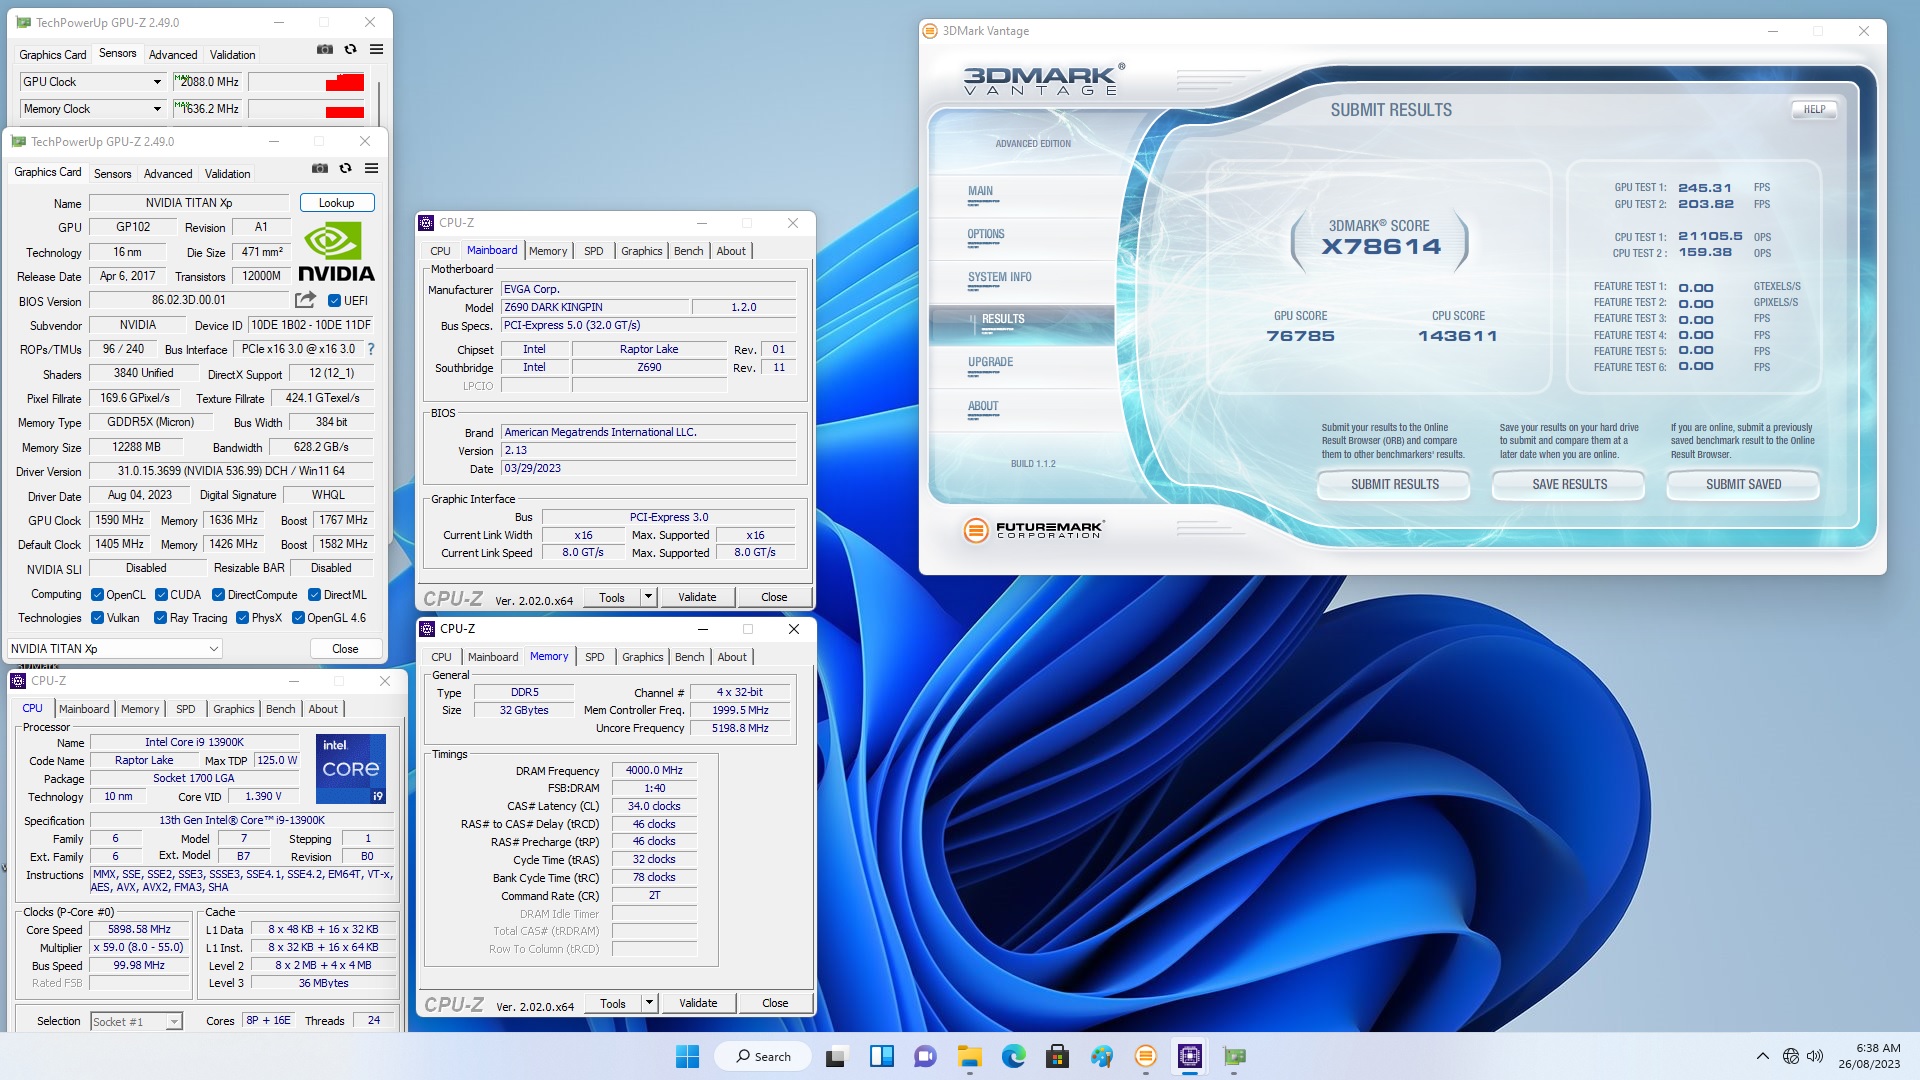Toggle the UEFI checkbox
Image resolution: width=1920 pixels, height=1080 pixels.
(334, 300)
